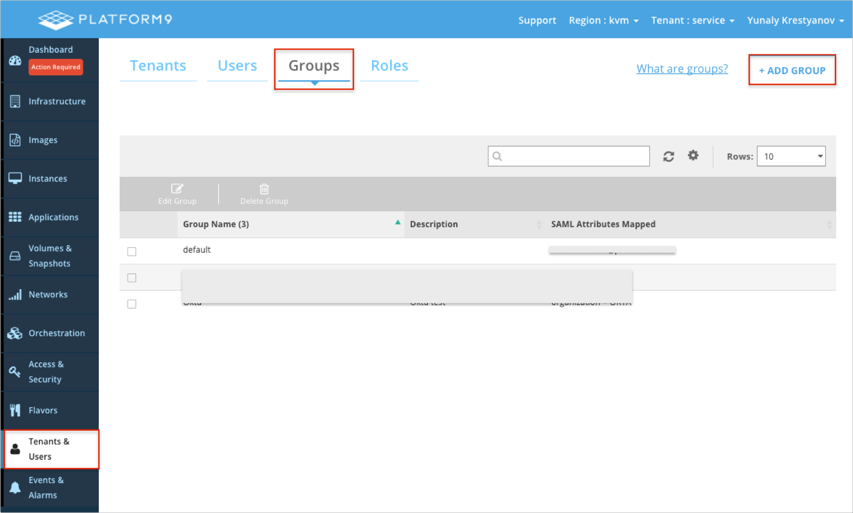
Task: Expand the Region kvm dropdown
Action: [x=603, y=20]
